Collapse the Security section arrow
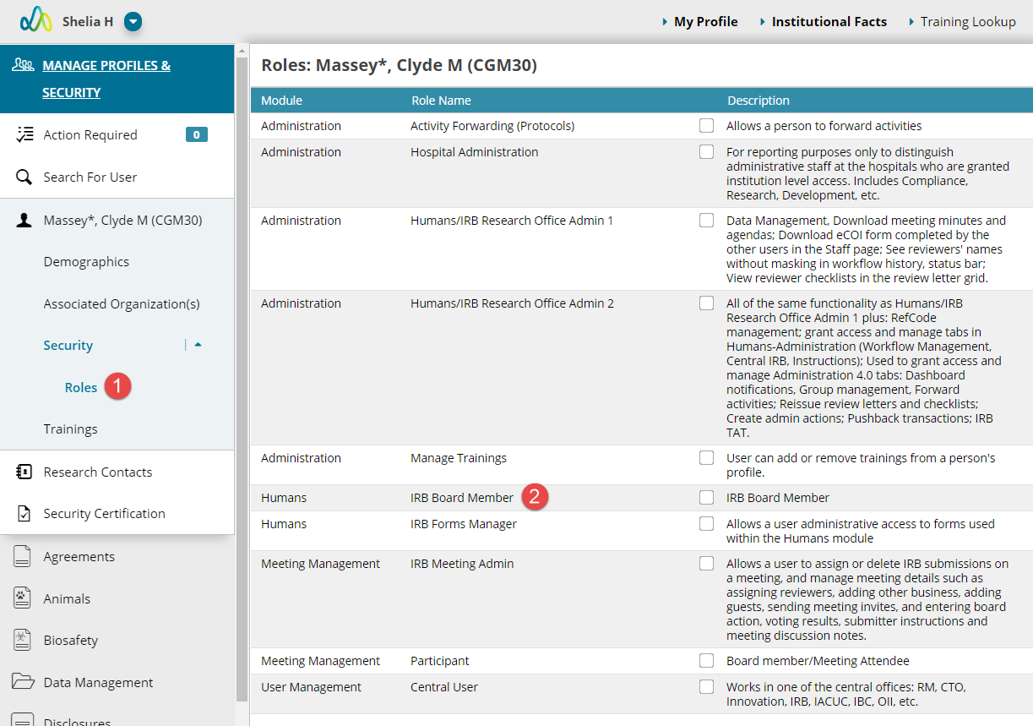 (x=198, y=345)
